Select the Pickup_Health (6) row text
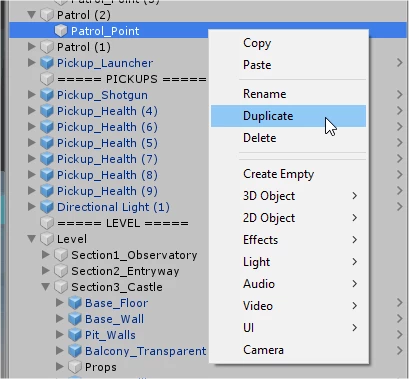This screenshot has width=409, height=379. 107,127
